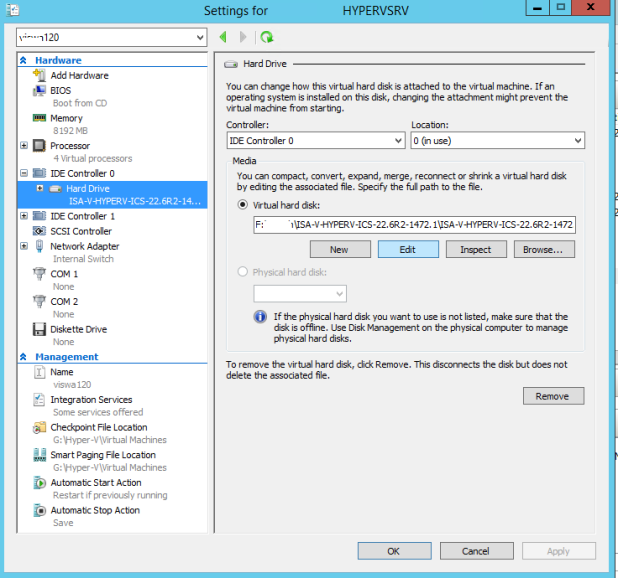Collapse the Management section

click(x=23, y=357)
